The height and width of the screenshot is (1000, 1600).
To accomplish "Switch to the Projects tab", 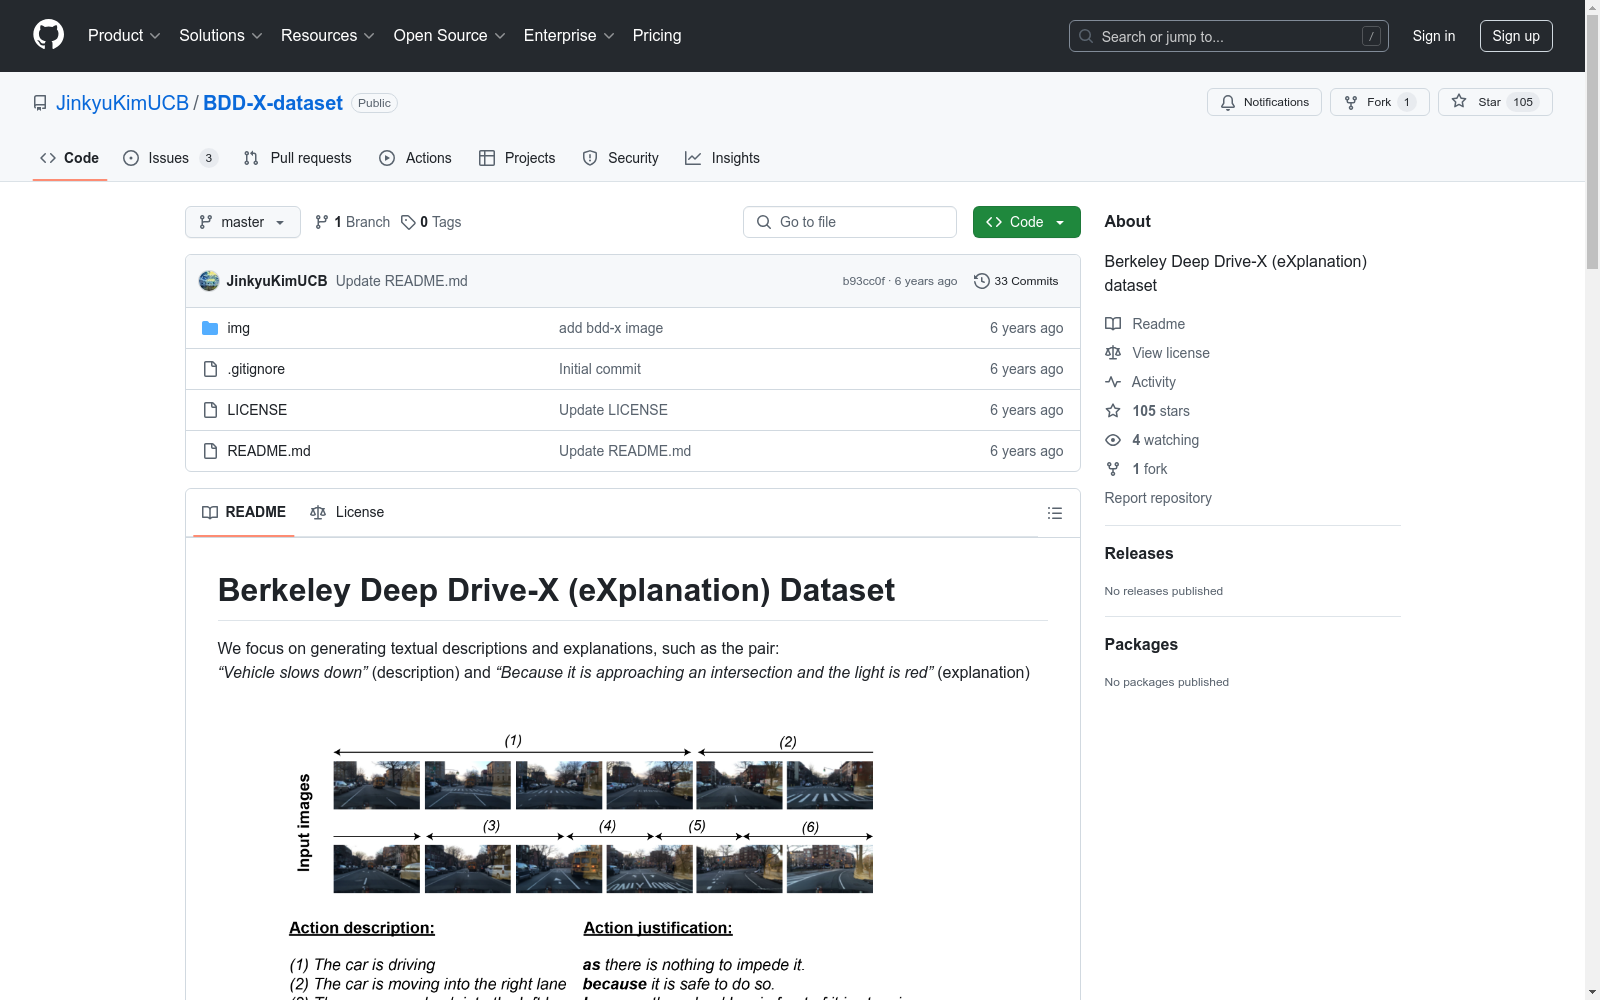I will [x=517, y=158].
